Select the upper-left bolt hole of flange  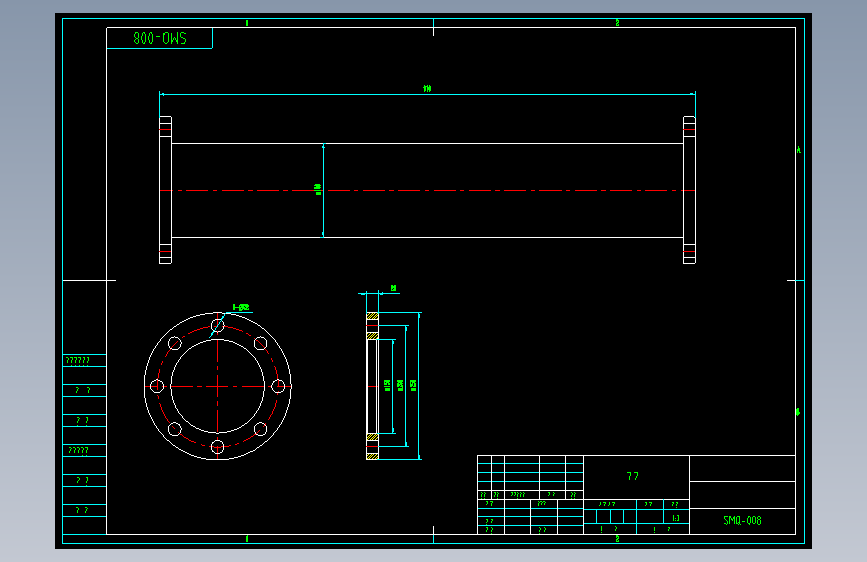(x=175, y=344)
